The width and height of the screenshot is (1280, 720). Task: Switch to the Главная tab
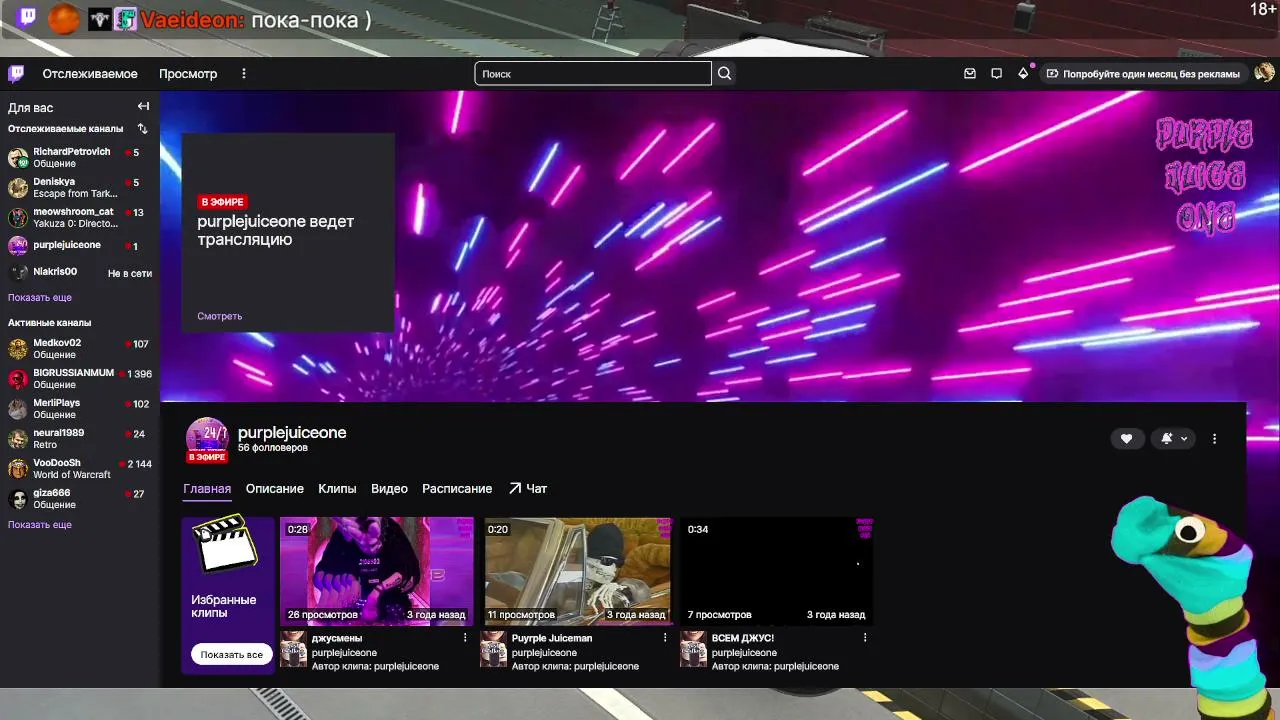207,489
